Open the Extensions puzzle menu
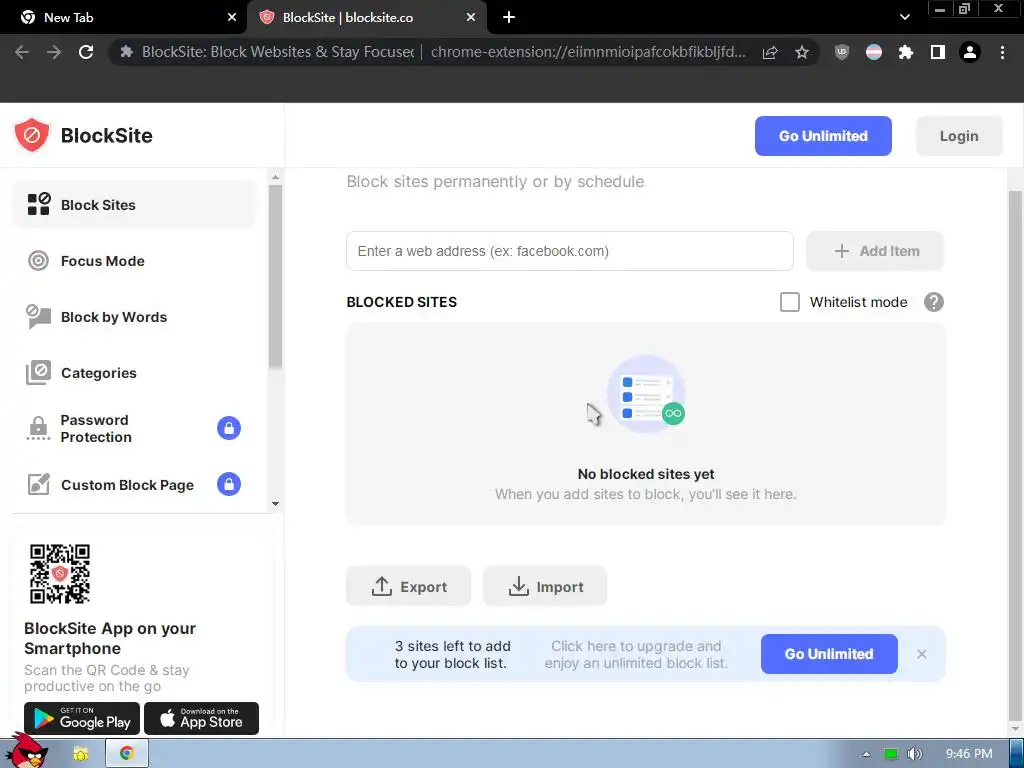The height and width of the screenshot is (768, 1024). (x=906, y=52)
